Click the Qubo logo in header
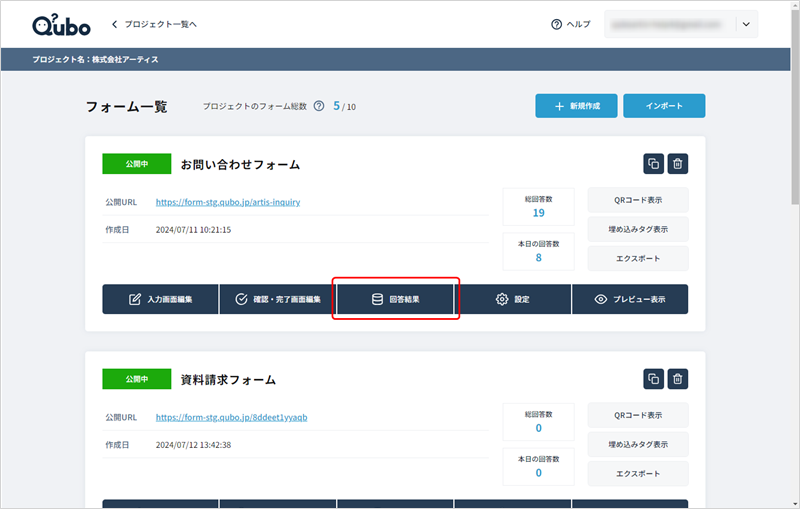The width and height of the screenshot is (800, 509). 62,24
